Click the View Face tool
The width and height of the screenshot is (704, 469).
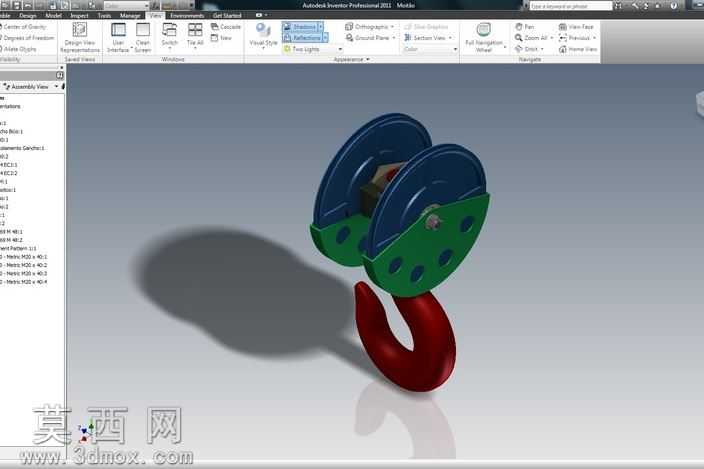point(576,26)
